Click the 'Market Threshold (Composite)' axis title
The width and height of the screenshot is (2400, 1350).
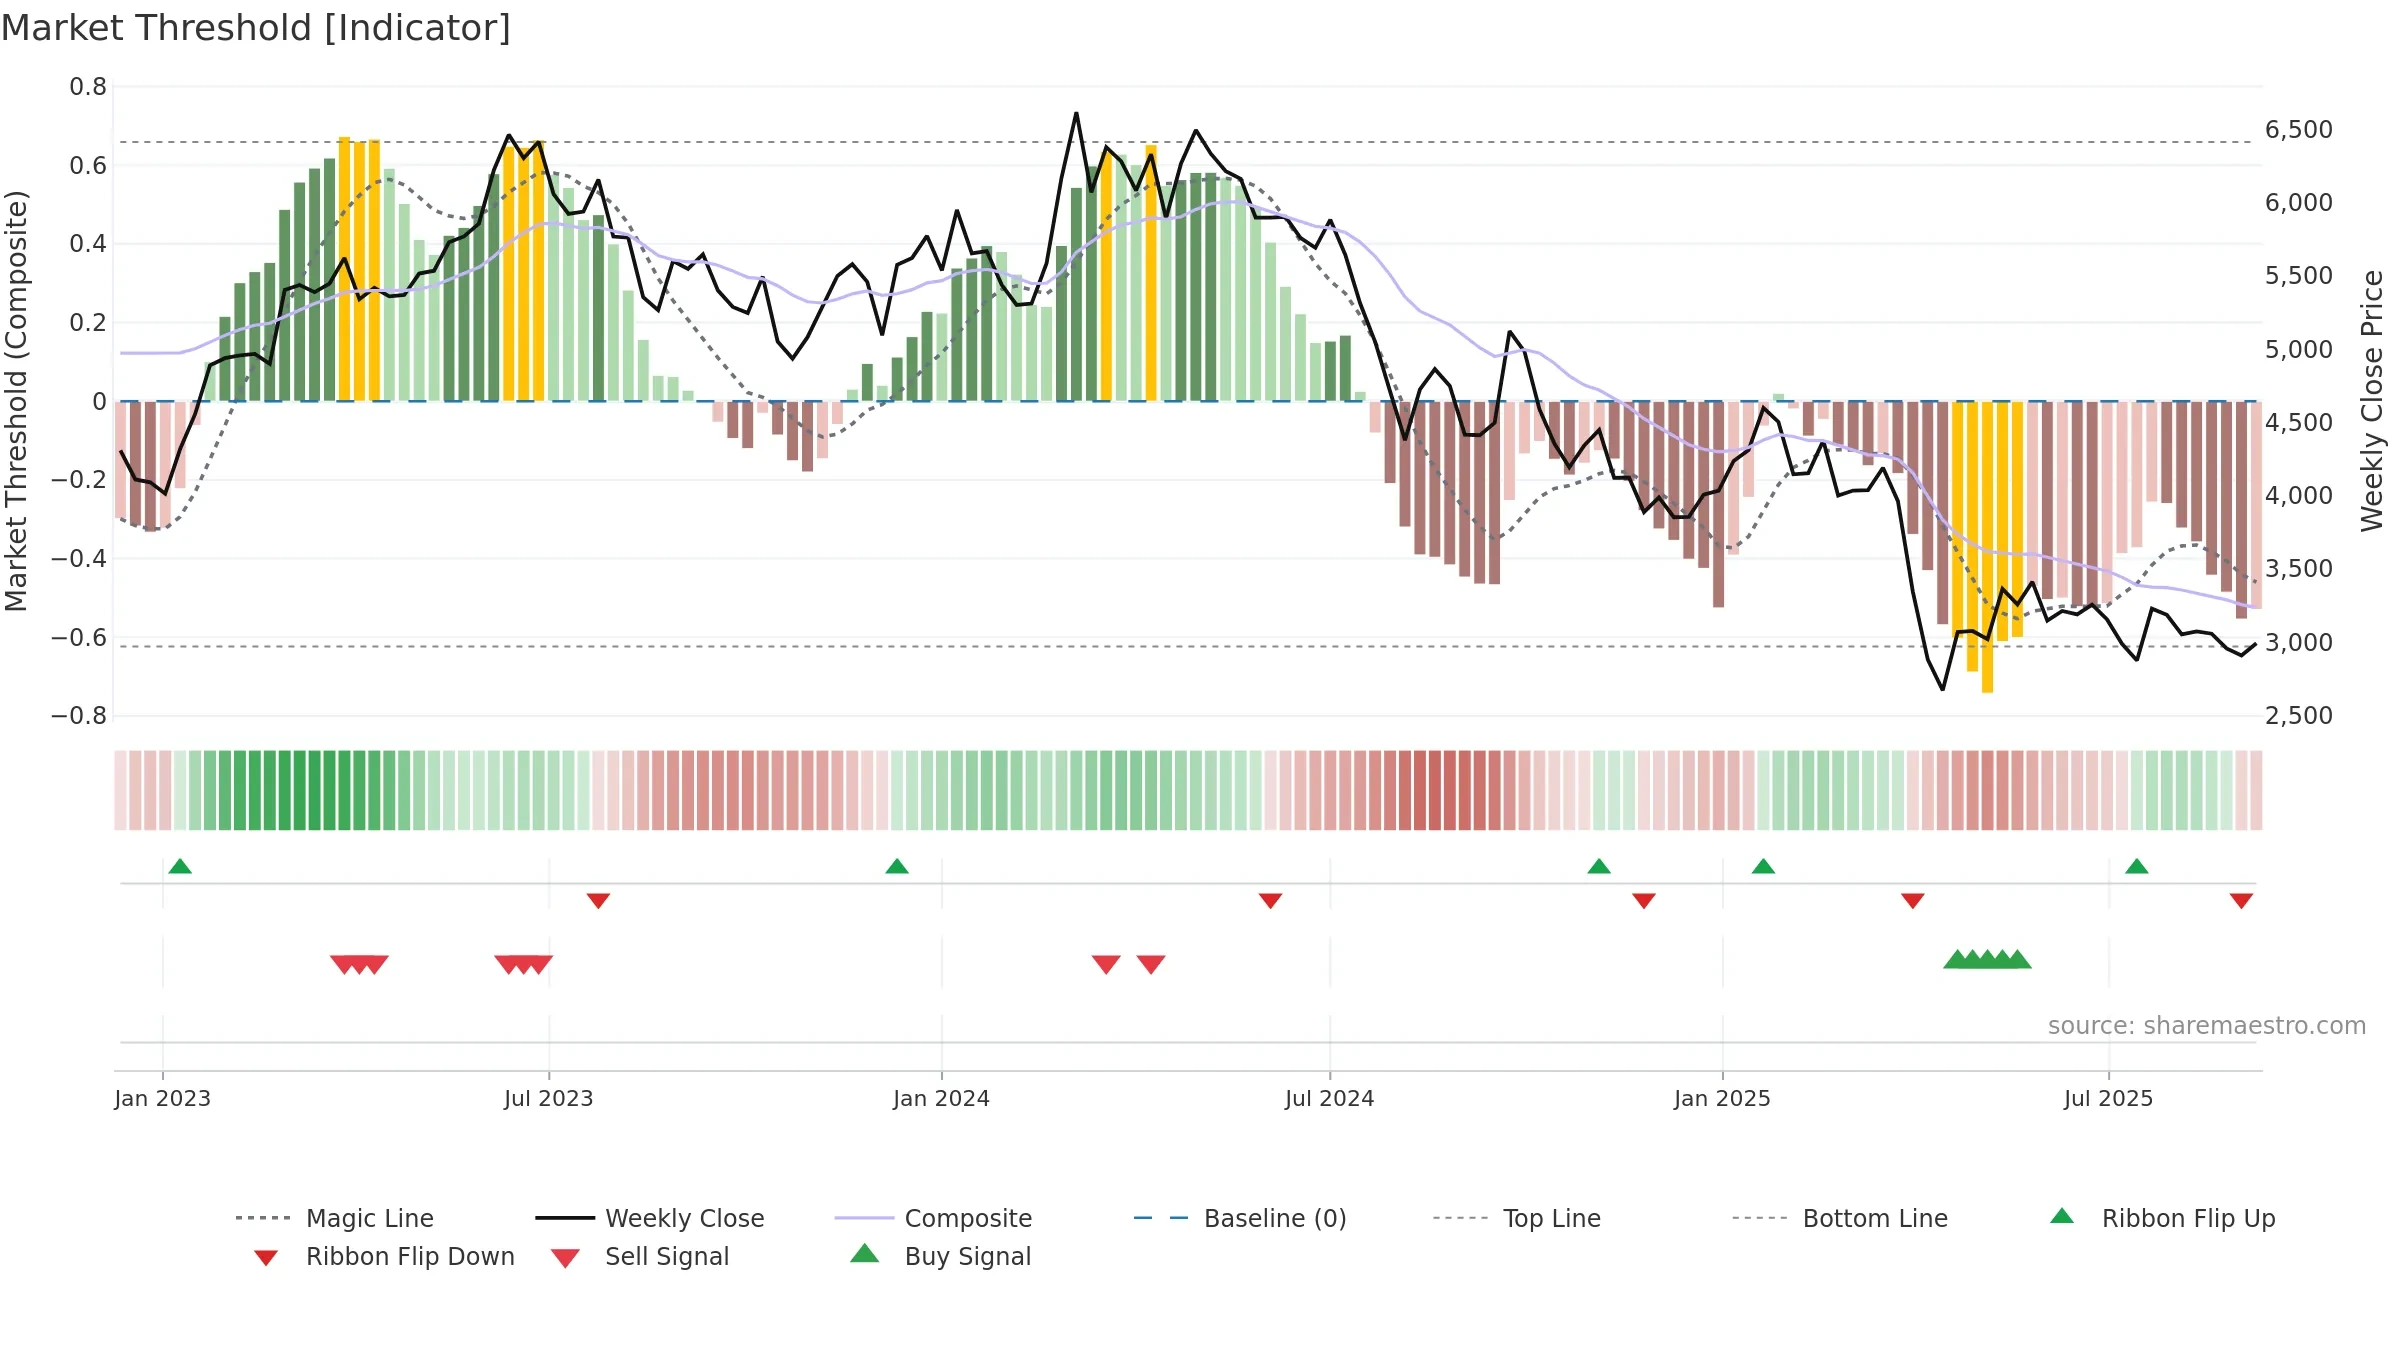(16, 401)
